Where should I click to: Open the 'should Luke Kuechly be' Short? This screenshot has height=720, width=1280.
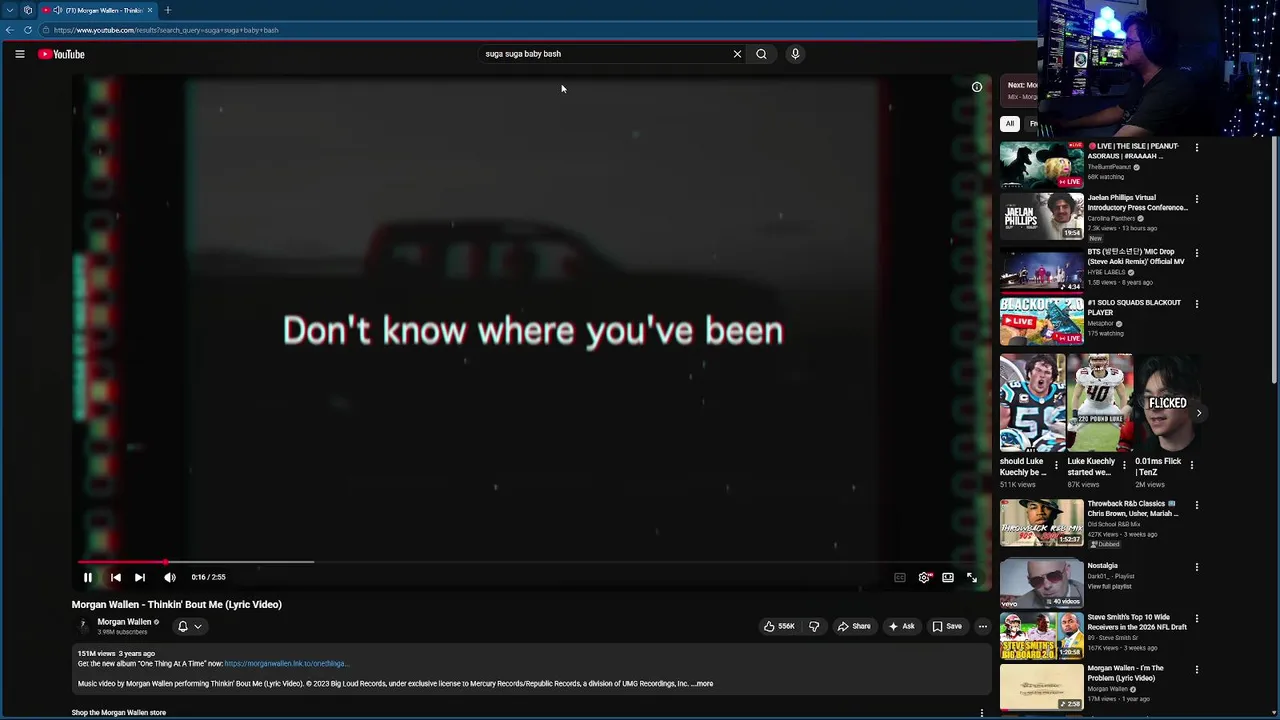click(x=1032, y=403)
